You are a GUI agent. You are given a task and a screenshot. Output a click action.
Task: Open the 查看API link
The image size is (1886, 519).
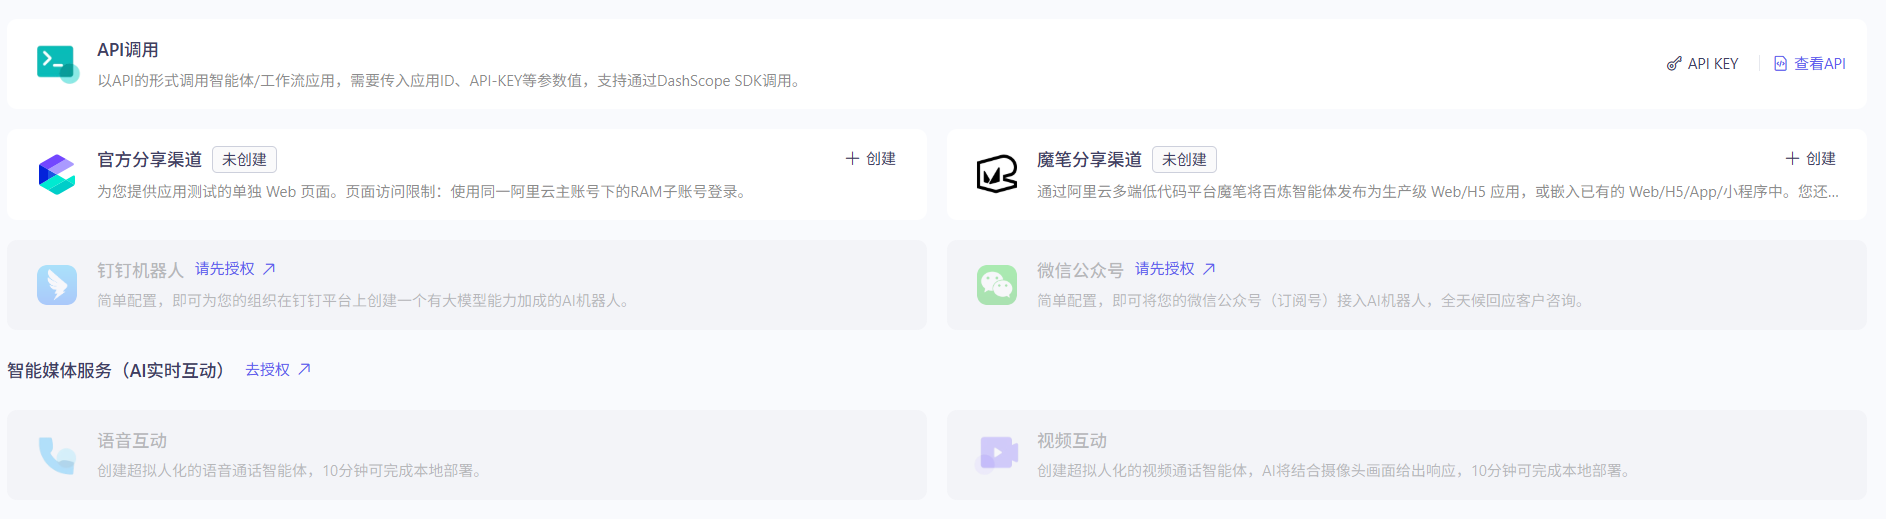(x=1809, y=64)
